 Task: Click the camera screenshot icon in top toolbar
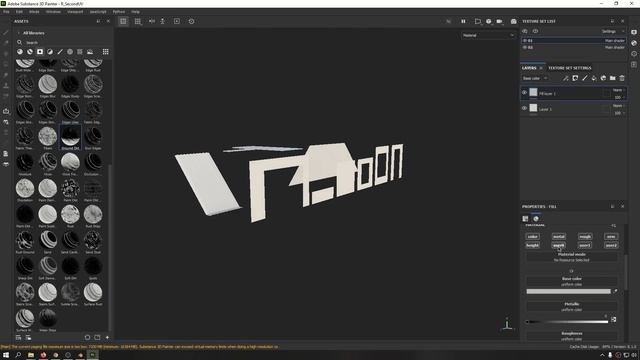(x=513, y=21)
